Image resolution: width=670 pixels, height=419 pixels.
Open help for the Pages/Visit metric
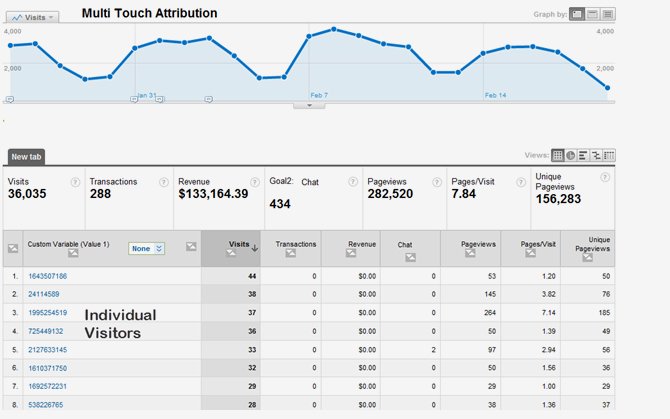(x=520, y=182)
